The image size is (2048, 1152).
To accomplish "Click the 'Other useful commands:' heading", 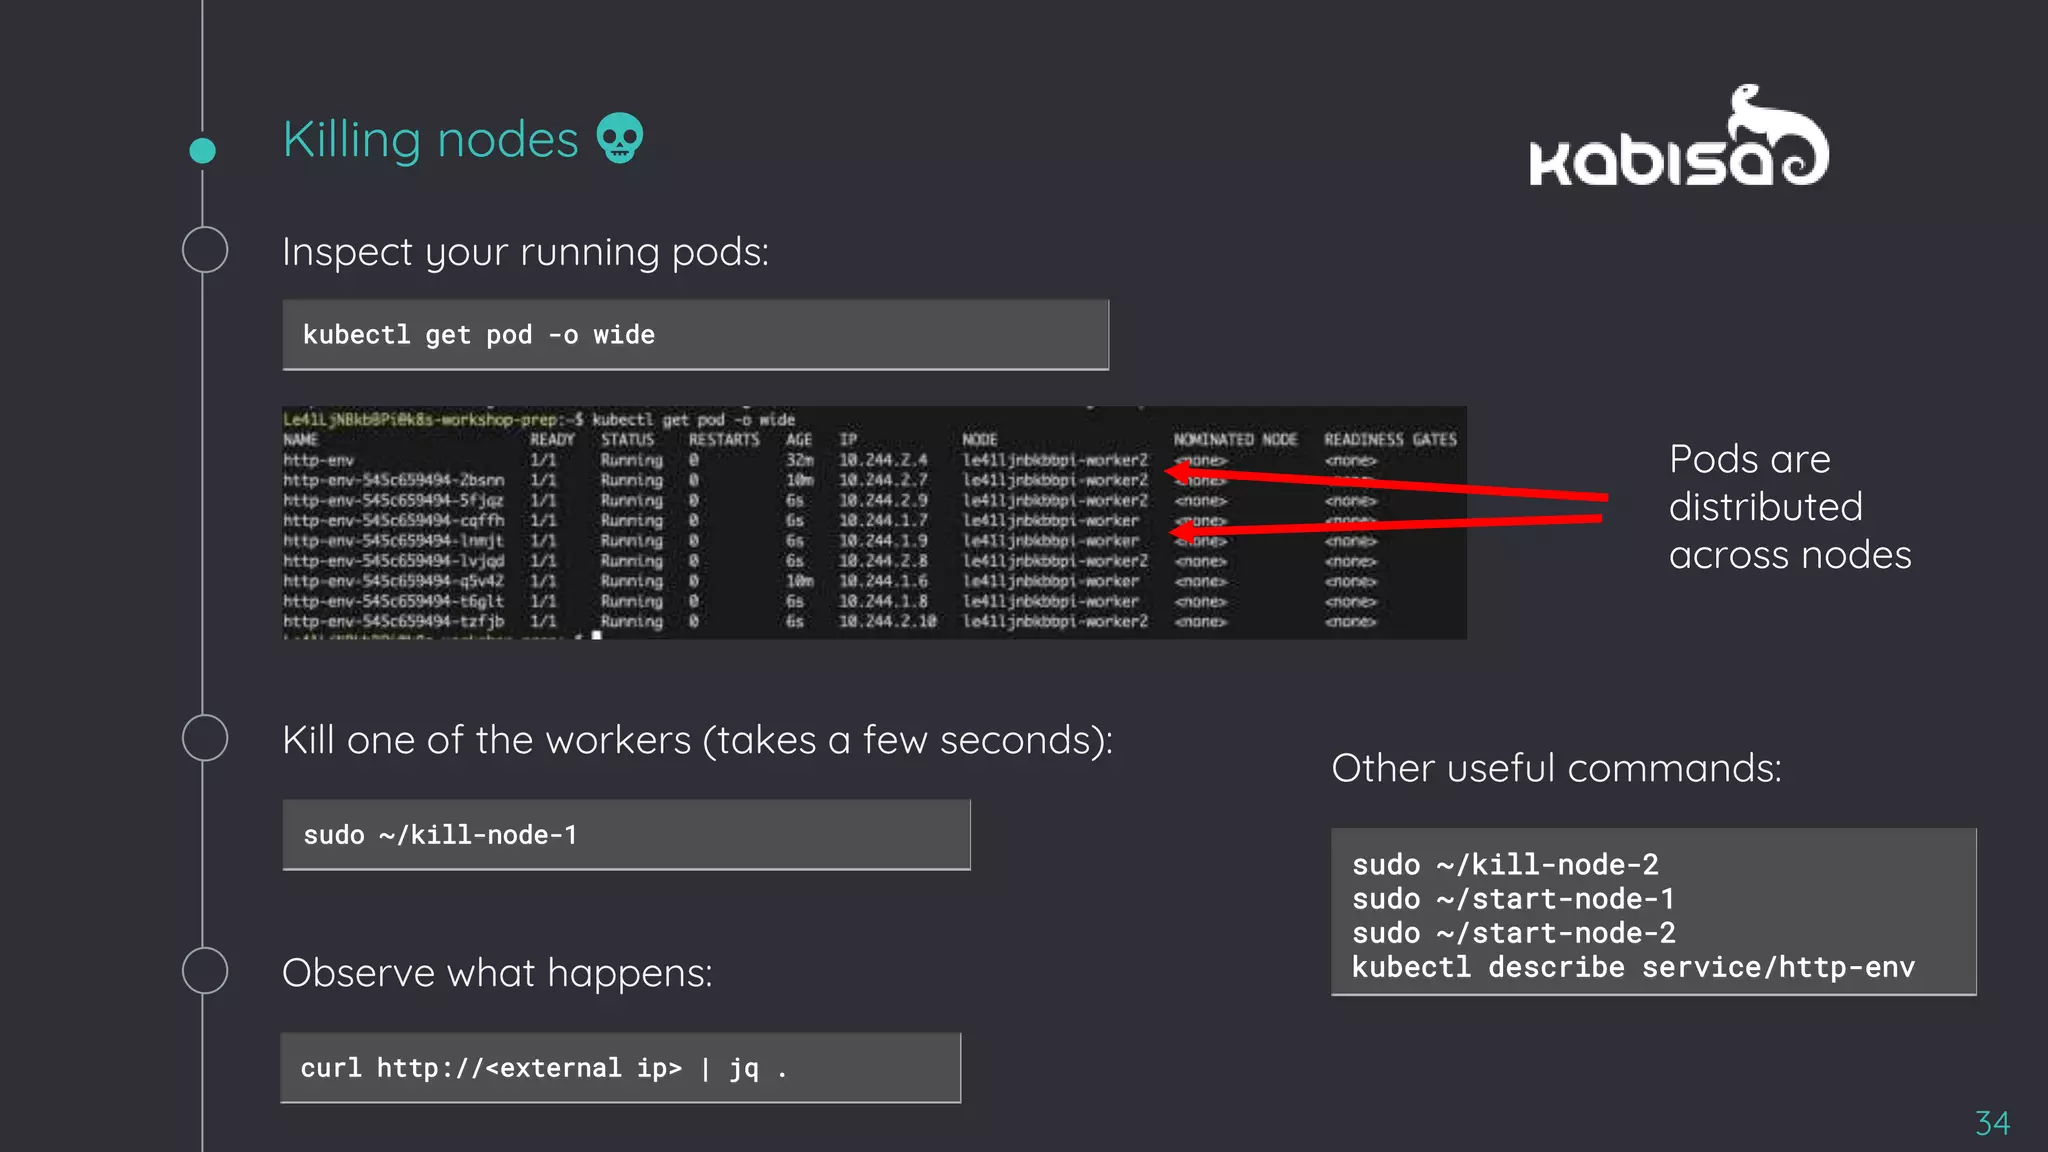I will [x=1556, y=768].
